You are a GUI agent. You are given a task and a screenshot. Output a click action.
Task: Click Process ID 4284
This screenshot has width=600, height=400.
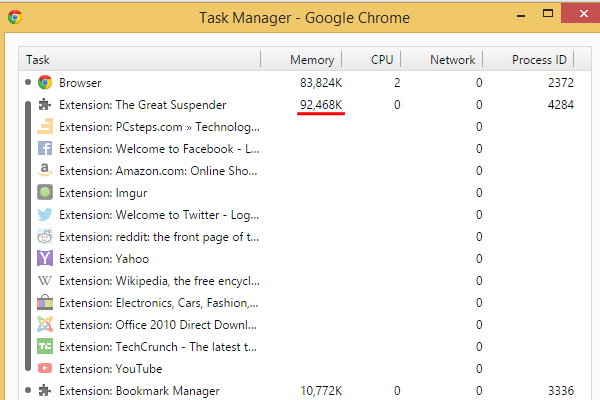click(561, 104)
